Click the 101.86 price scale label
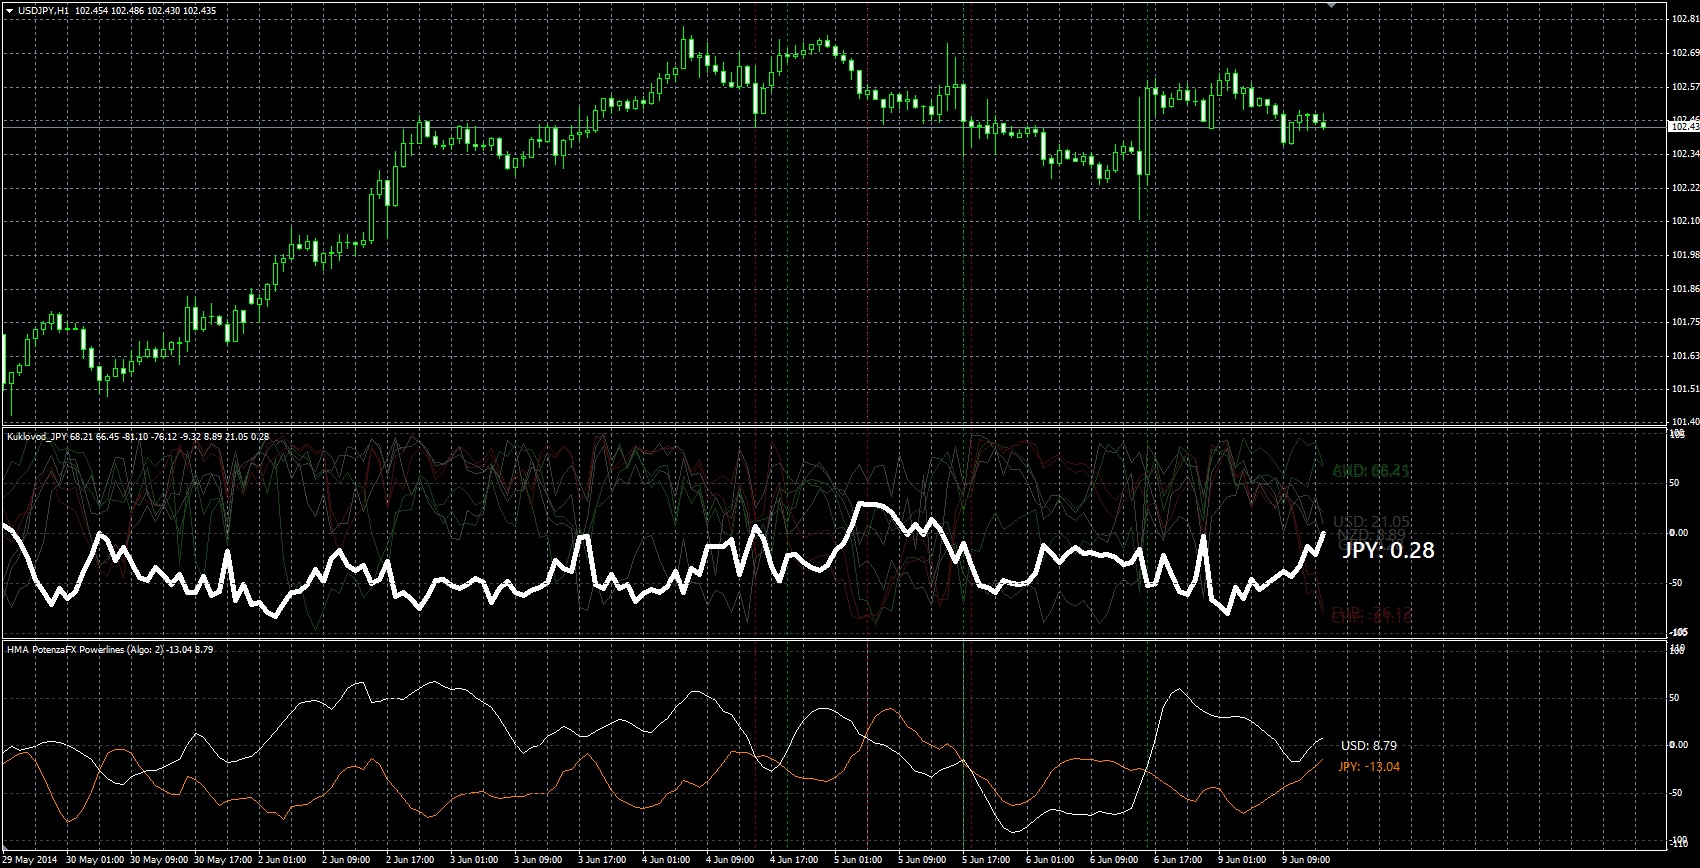Viewport: 1700px width, 868px height. pyautogui.click(x=1684, y=289)
